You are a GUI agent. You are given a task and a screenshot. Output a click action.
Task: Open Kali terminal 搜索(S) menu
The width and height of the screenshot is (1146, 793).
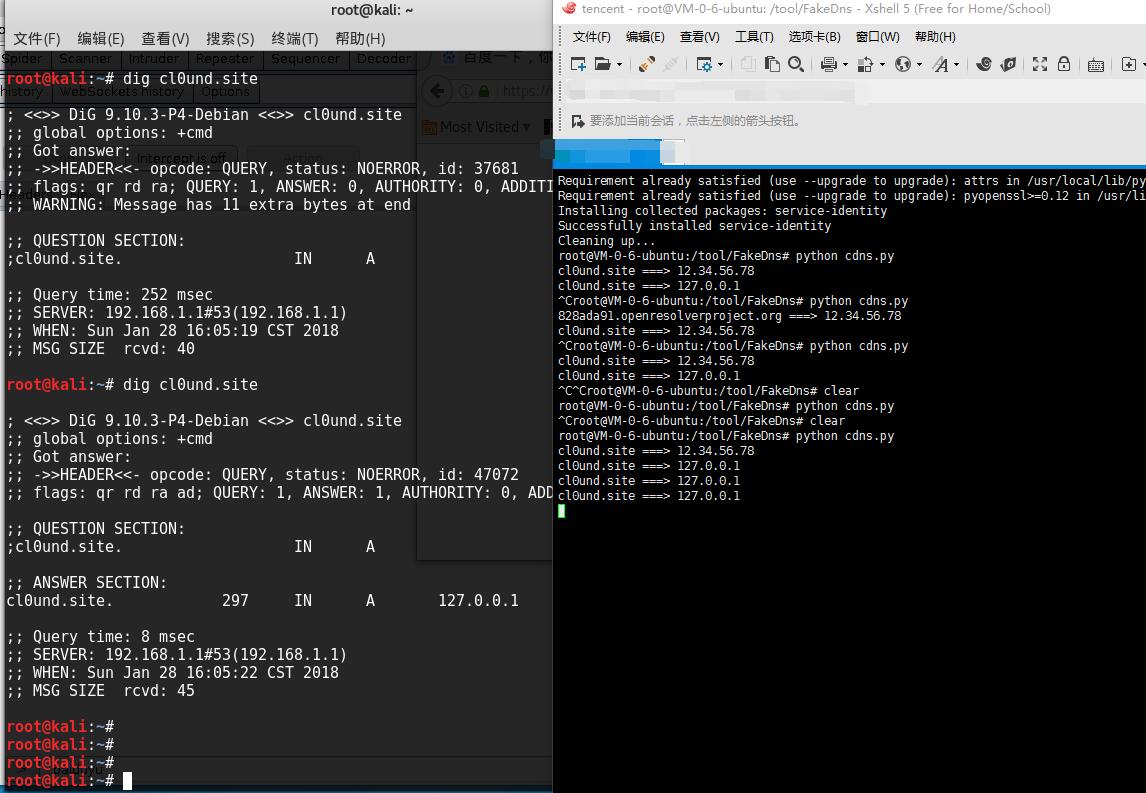pyautogui.click(x=230, y=39)
